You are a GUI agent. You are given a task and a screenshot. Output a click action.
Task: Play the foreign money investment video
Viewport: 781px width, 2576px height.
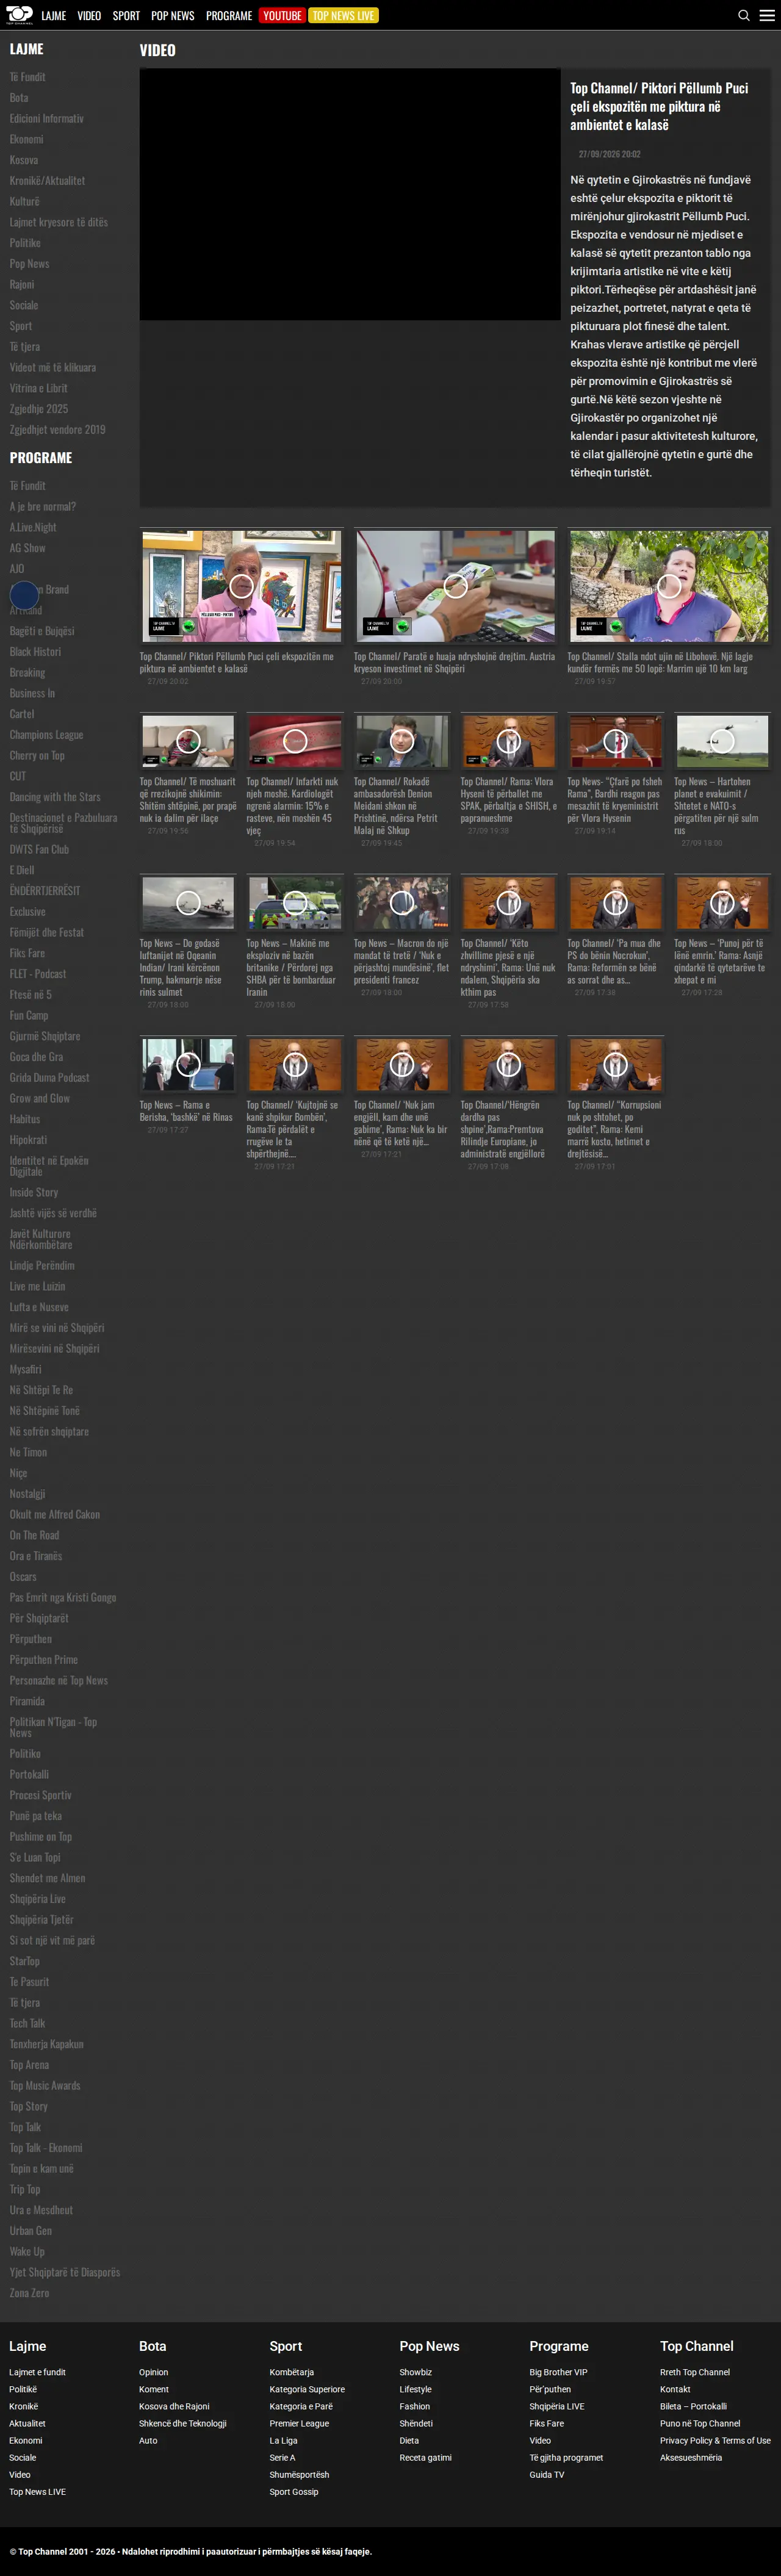point(455,586)
